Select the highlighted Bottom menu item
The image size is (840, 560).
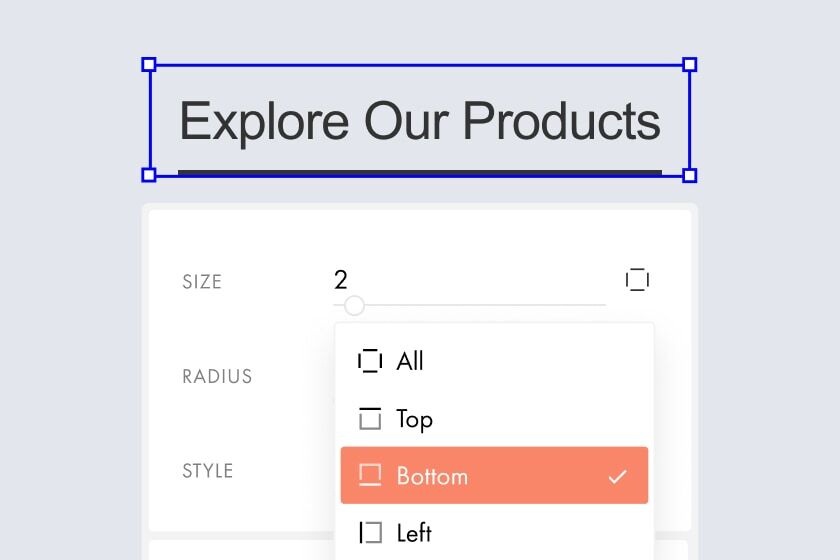point(494,475)
